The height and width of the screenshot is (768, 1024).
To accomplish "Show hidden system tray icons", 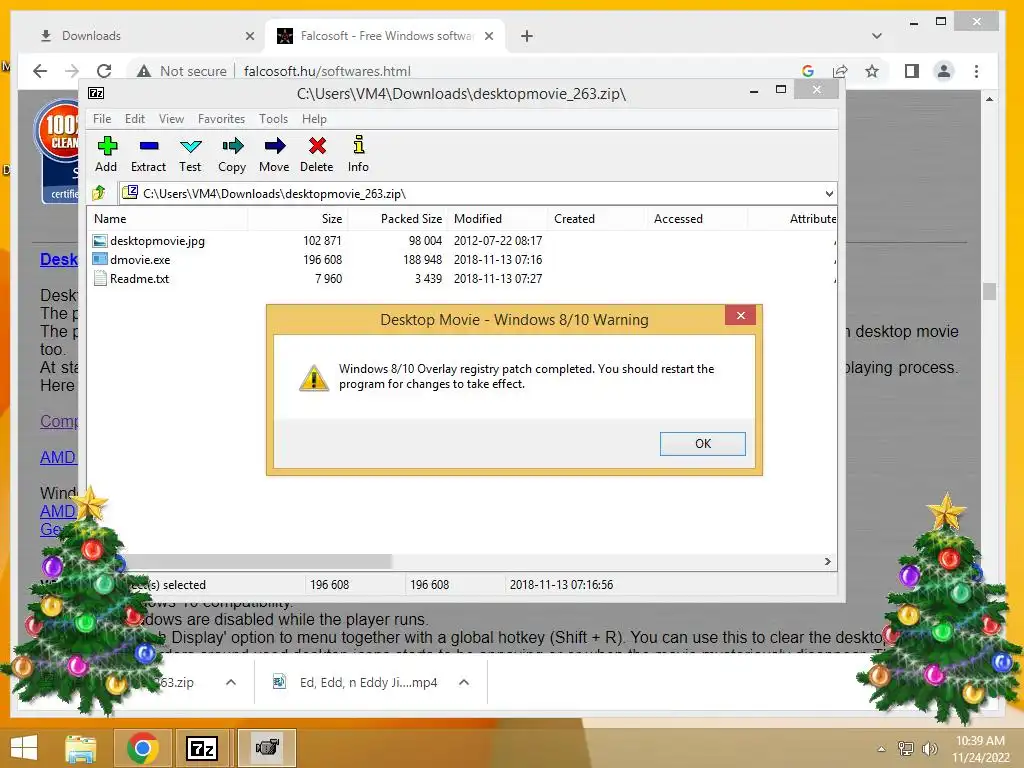I will tap(881, 749).
